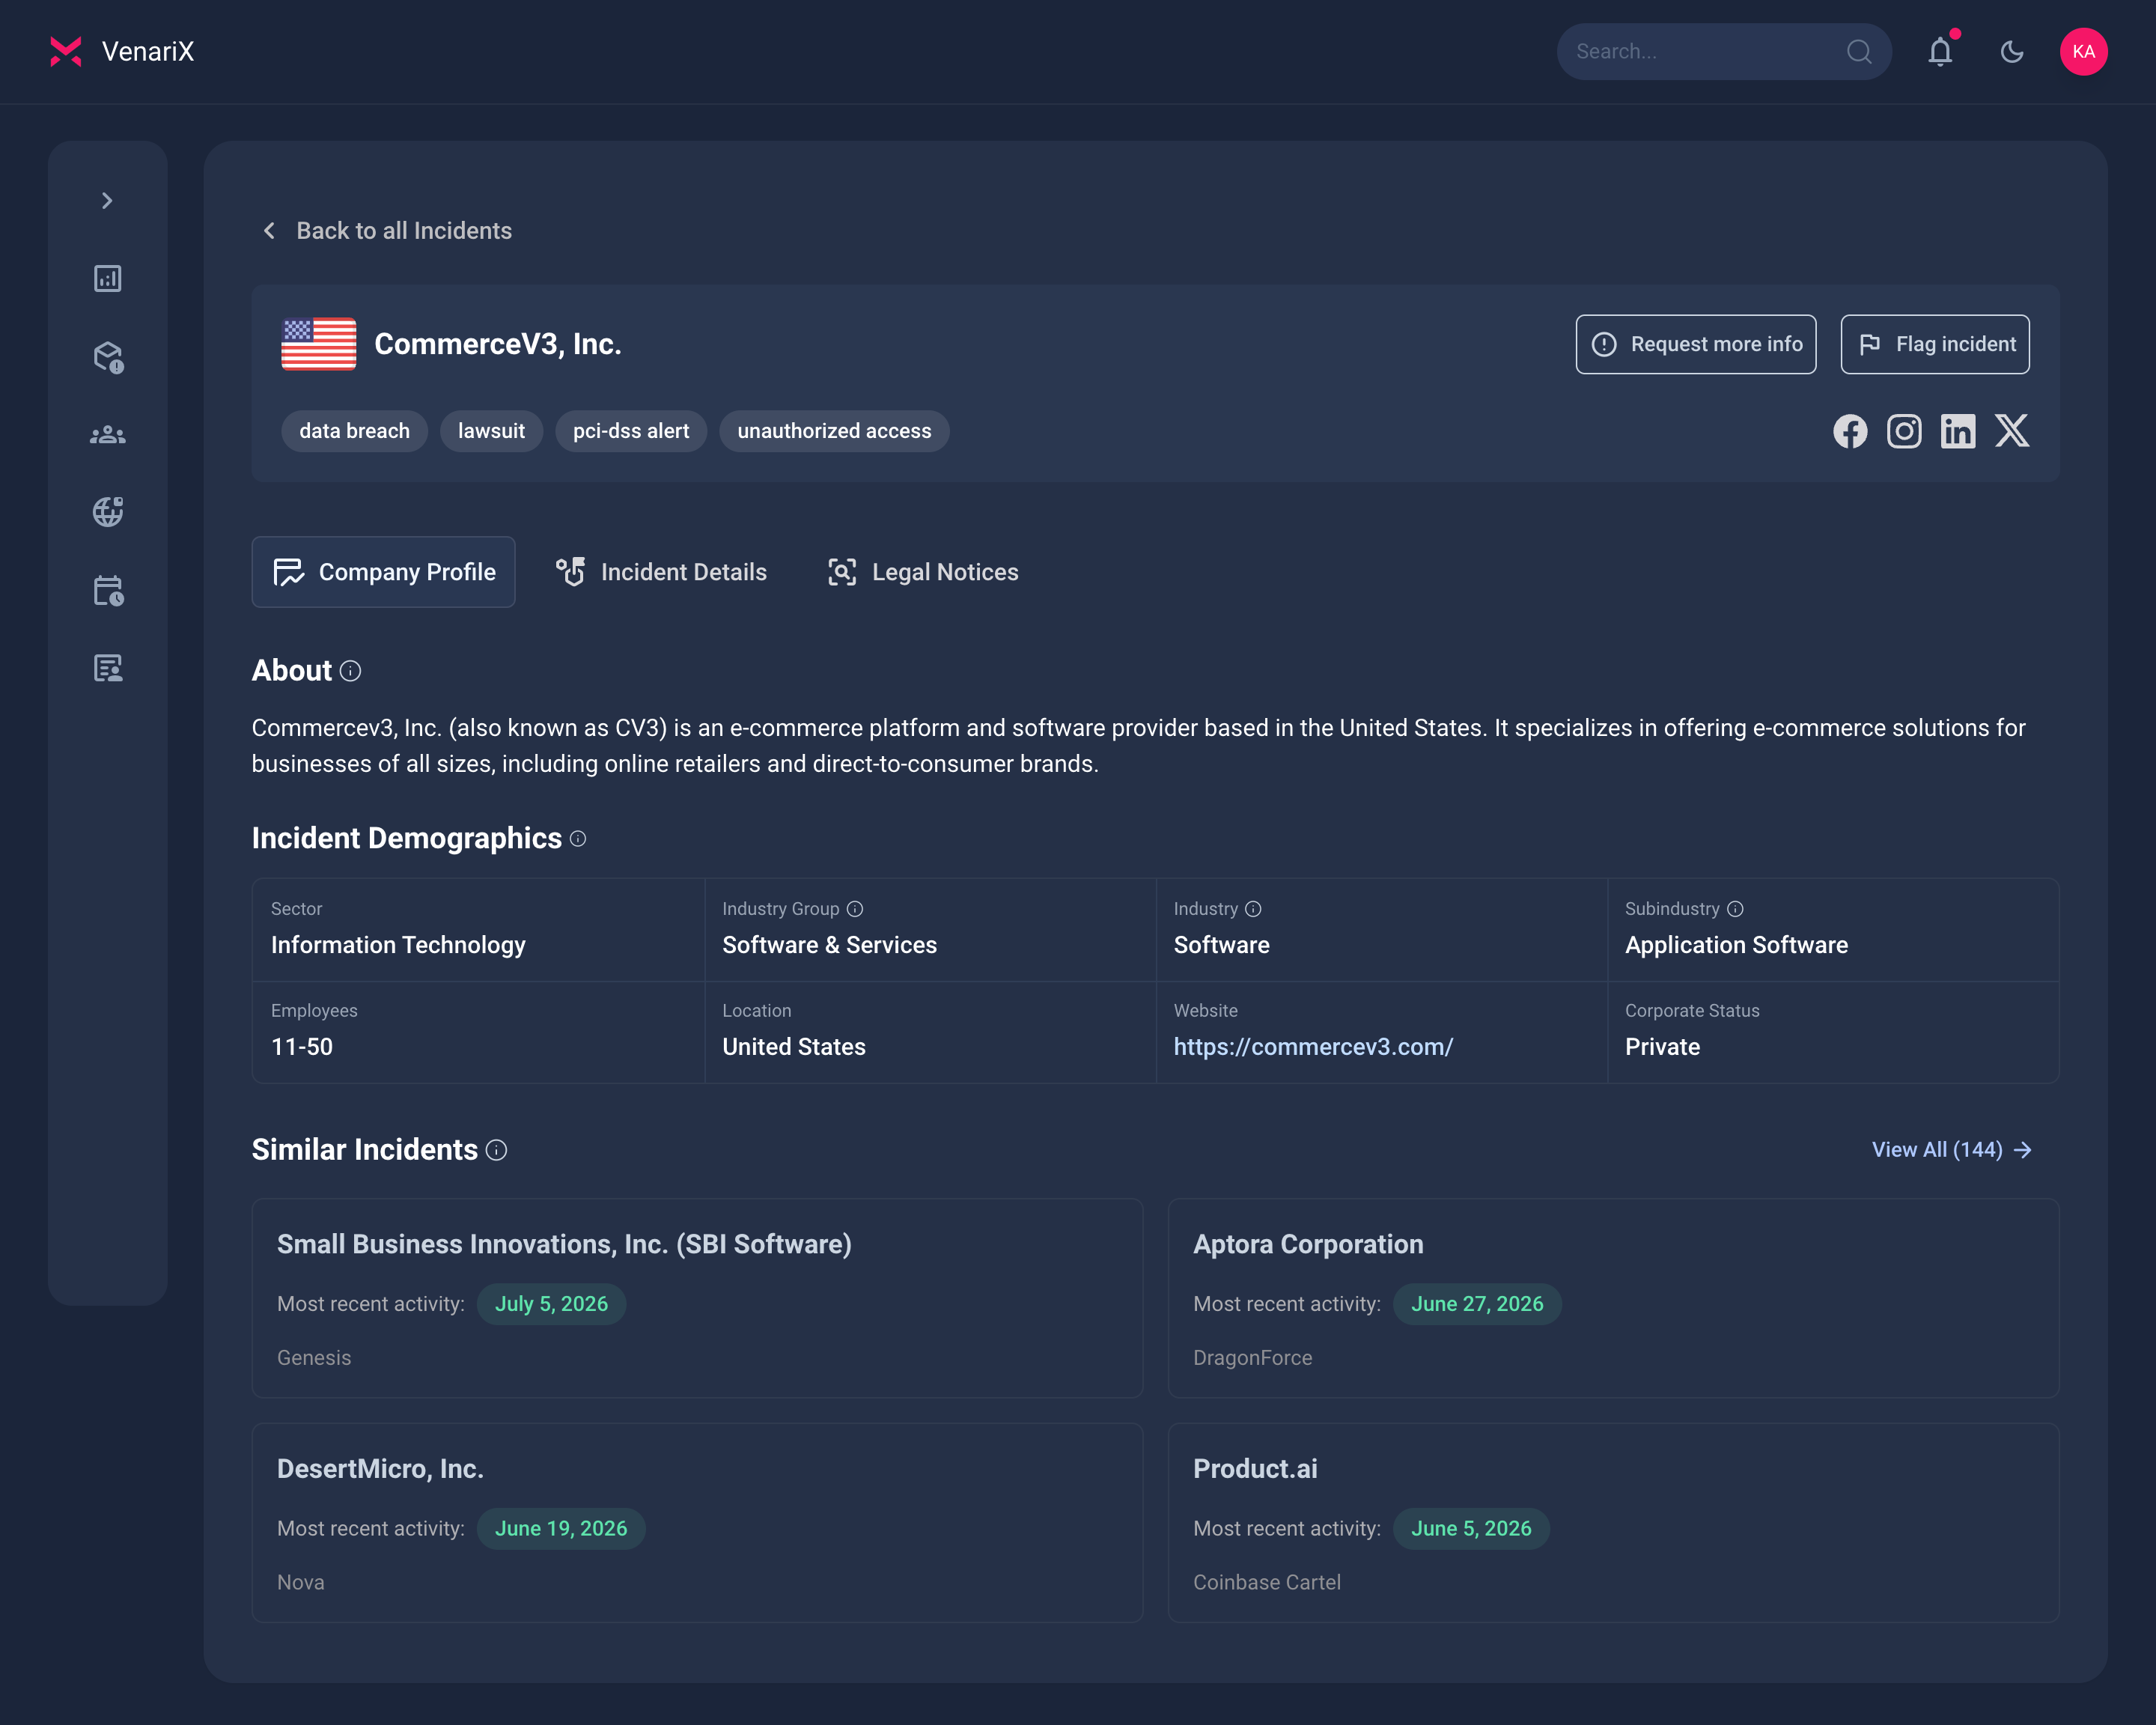2156x1725 pixels.
Task: Click the Software & Services value
Action: click(829, 945)
